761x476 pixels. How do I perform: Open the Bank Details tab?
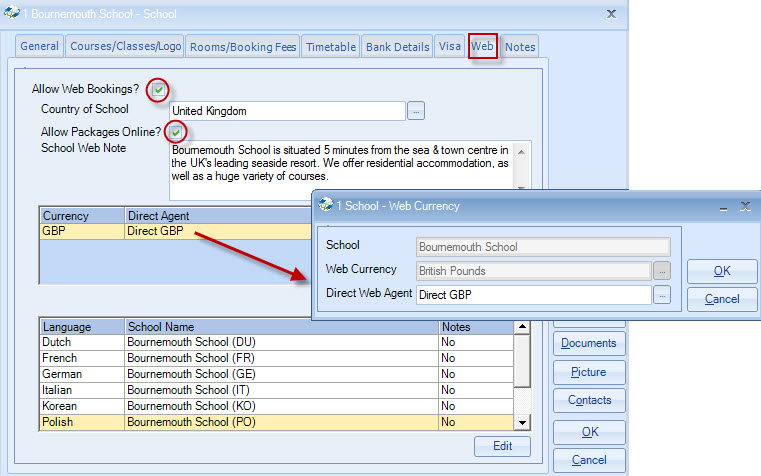click(x=397, y=47)
